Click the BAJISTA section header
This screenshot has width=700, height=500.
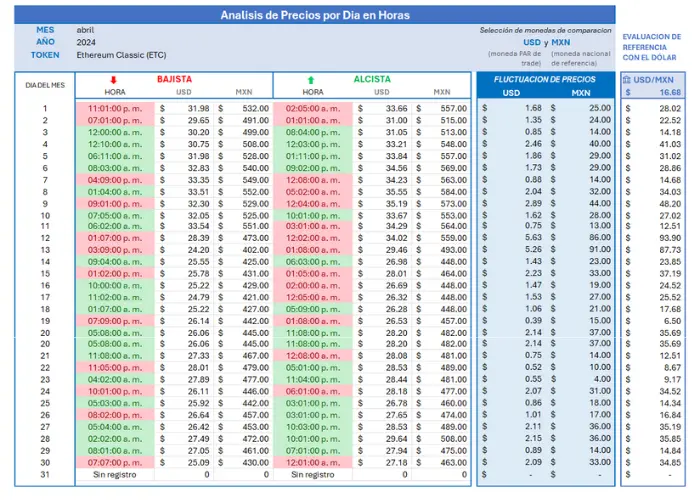174,79
